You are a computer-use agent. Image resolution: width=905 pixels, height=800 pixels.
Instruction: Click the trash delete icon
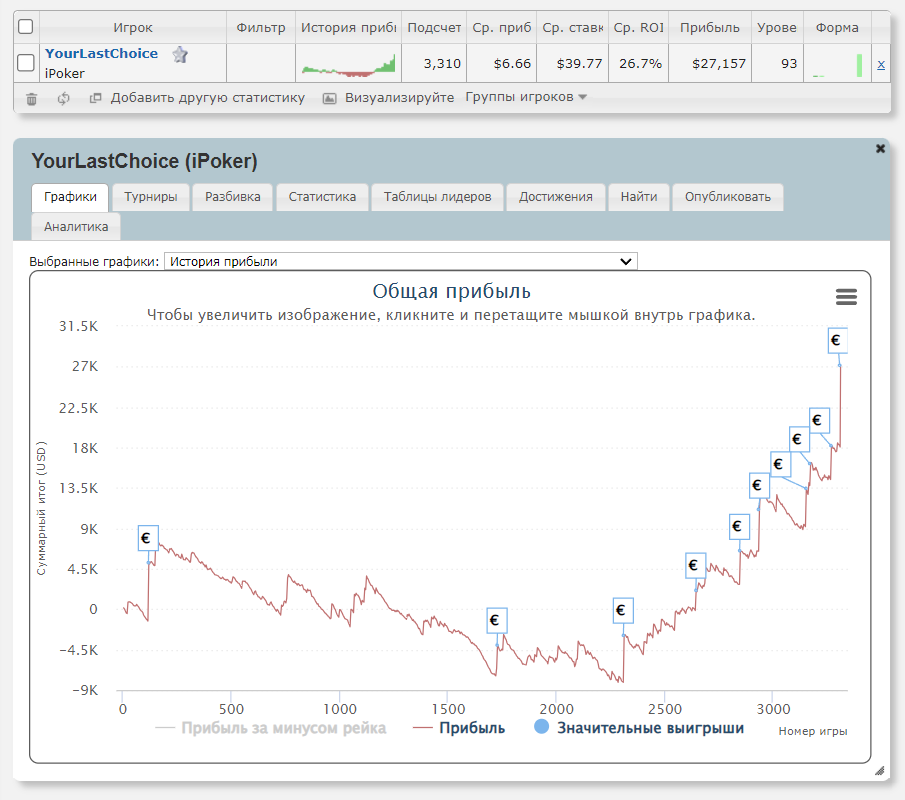tap(31, 98)
